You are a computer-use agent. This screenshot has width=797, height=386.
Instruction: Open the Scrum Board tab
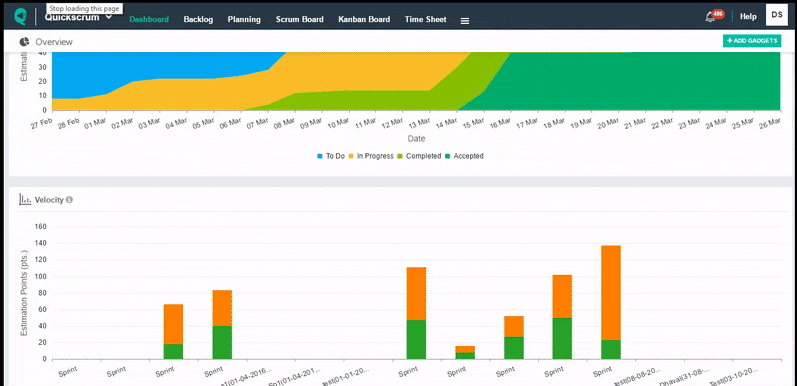299,19
